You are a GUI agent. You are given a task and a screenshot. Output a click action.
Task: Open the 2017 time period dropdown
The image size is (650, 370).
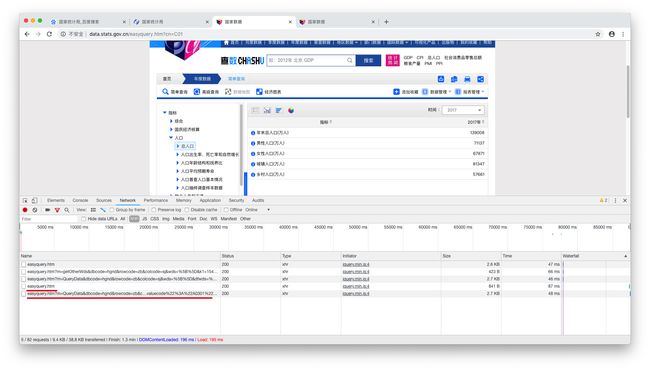coord(463,110)
